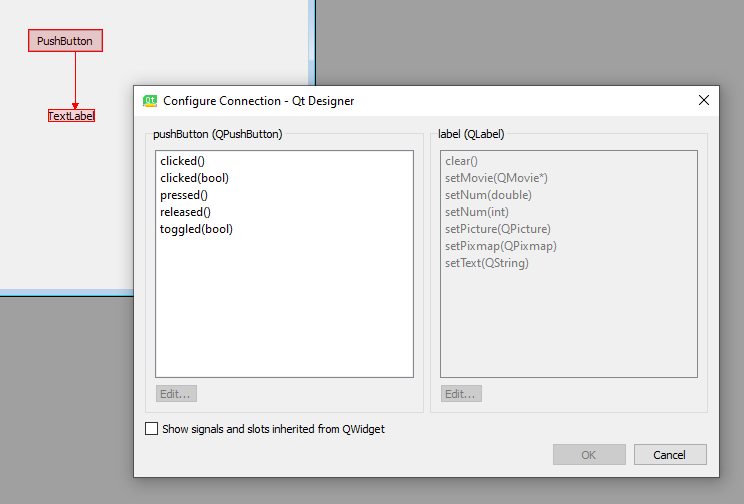
Task: Choose the setPixmap(QPixmap) slot
Action: tap(500, 246)
